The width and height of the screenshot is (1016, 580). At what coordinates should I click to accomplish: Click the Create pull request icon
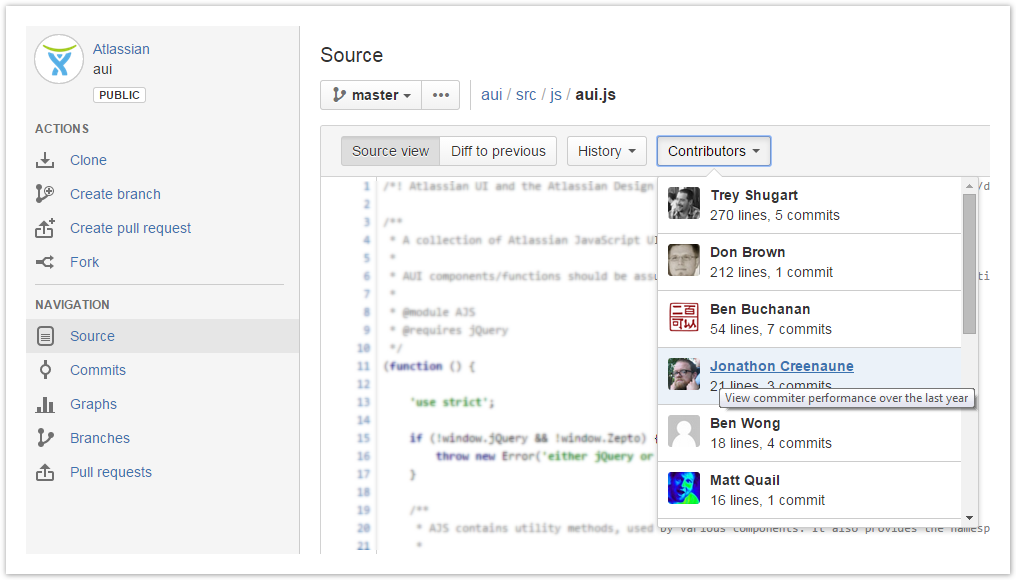click(x=45, y=228)
